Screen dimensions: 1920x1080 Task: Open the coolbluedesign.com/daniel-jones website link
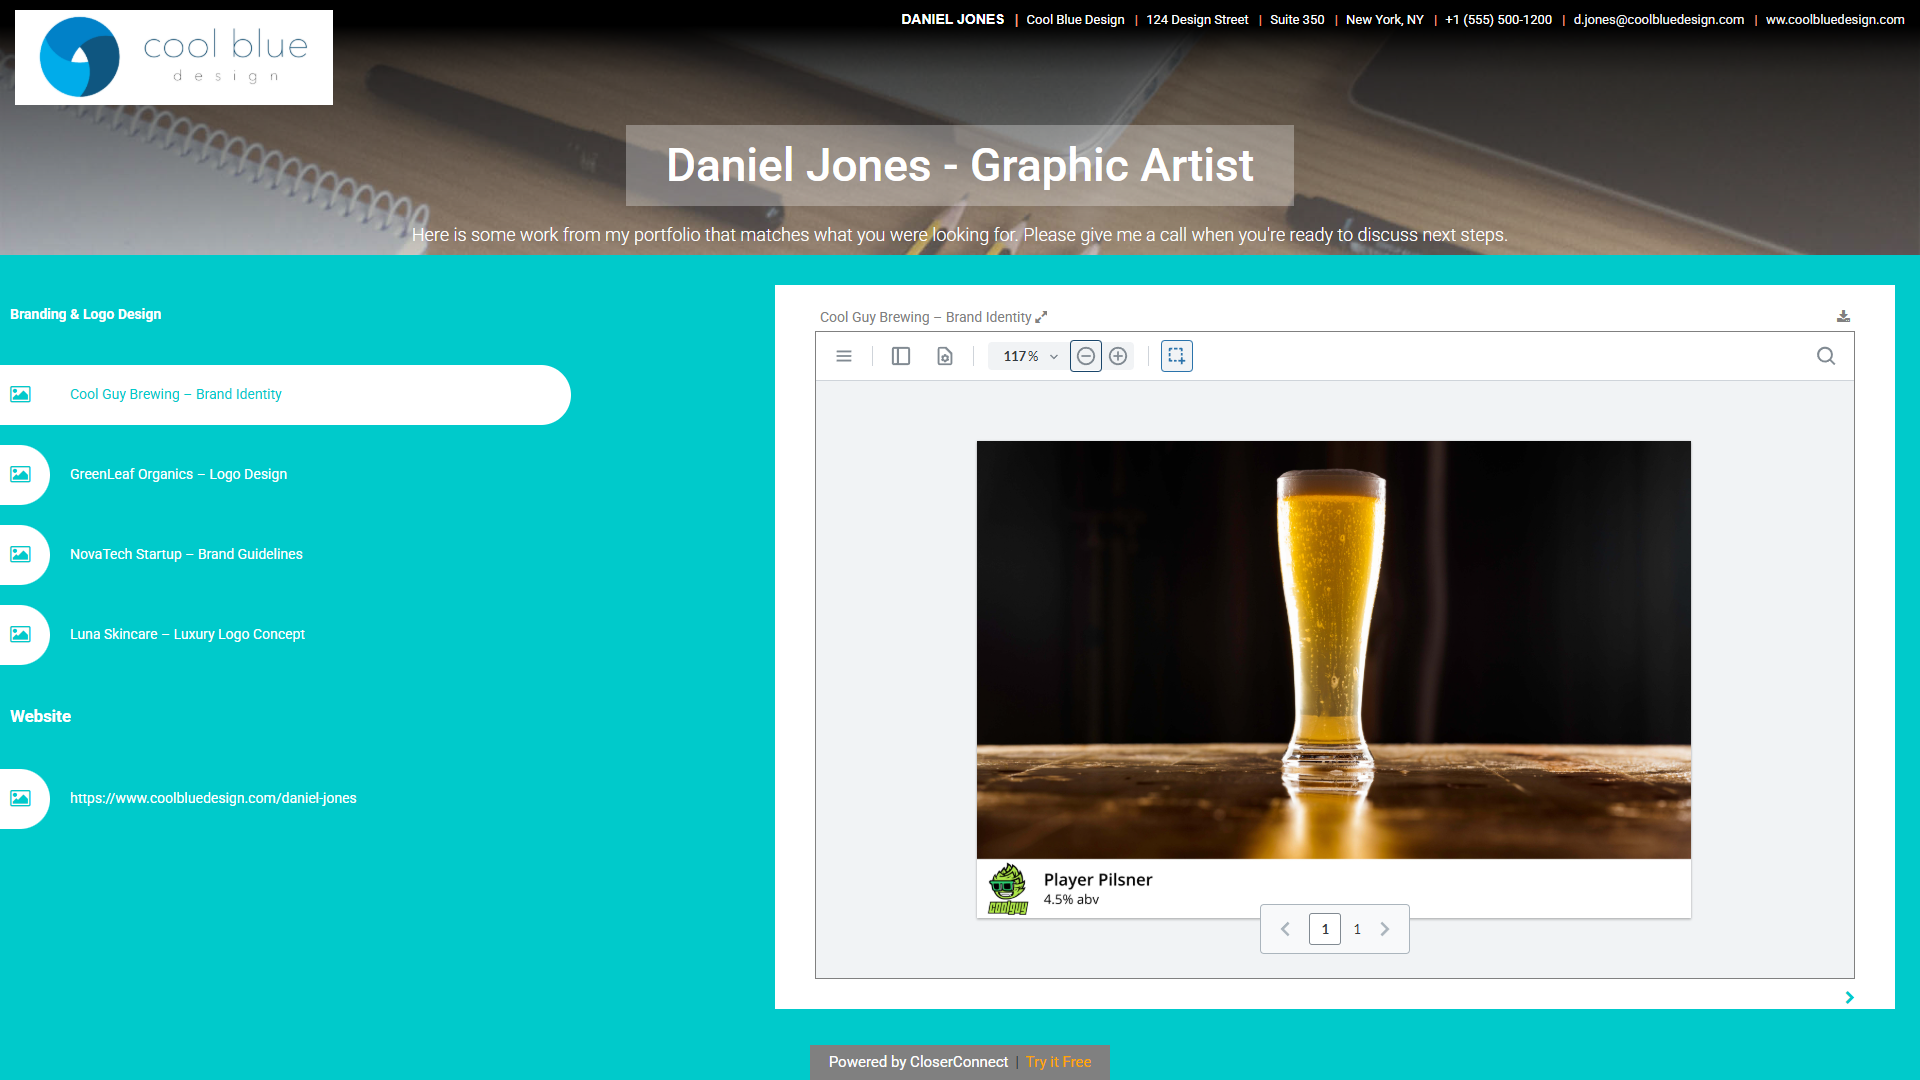213,798
